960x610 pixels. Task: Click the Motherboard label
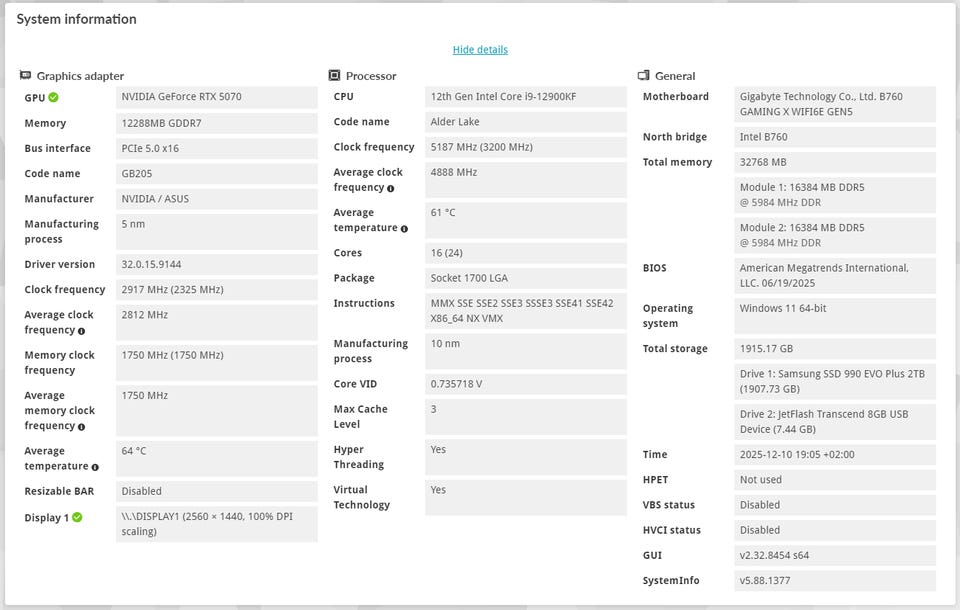pyautogui.click(x=676, y=97)
